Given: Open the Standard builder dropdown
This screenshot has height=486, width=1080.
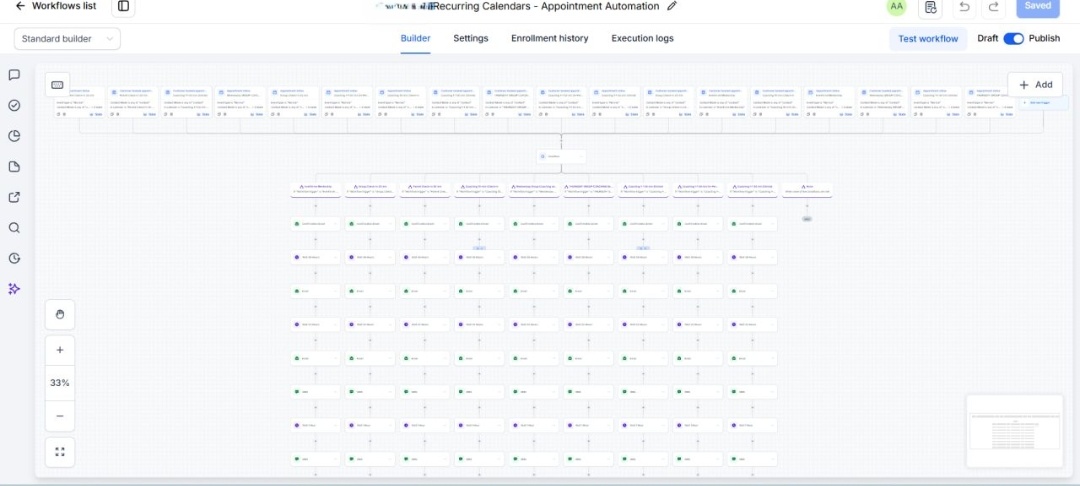Looking at the screenshot, I should tap(67, 39).
